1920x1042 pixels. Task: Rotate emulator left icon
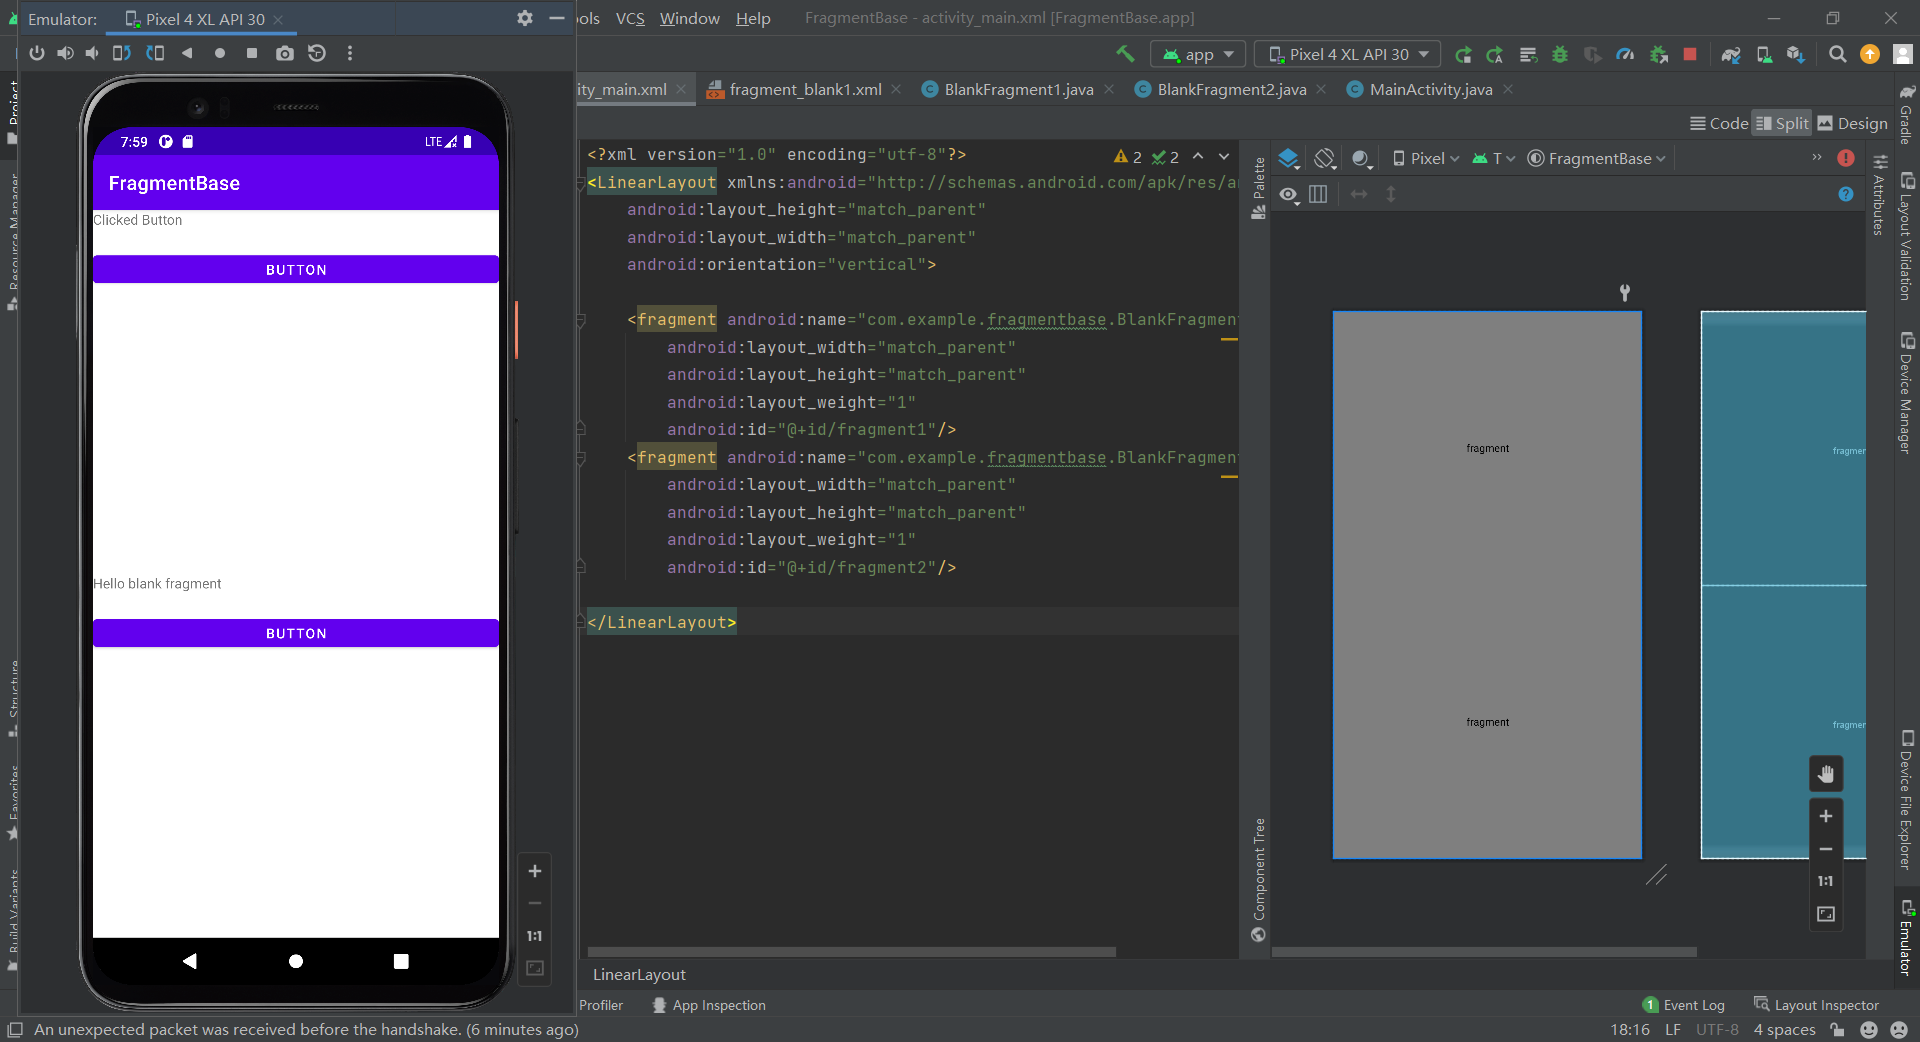(122, 53)
